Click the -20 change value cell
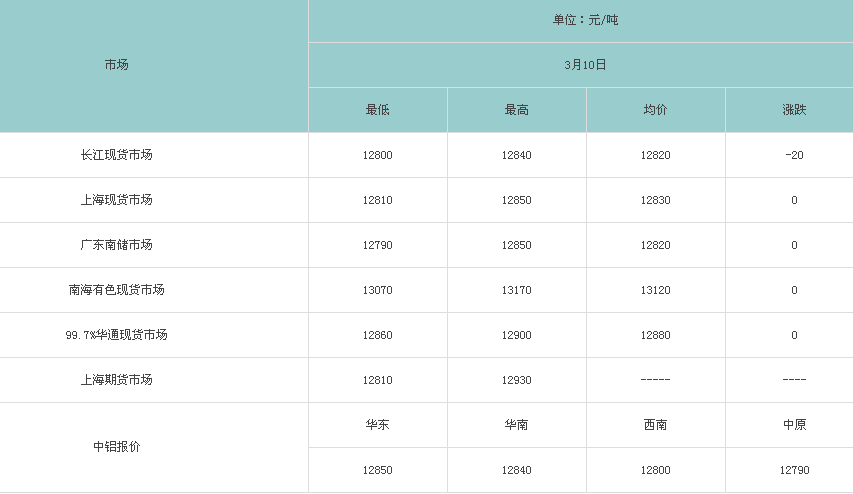Viewport: 853px width, 494px height. pos(794,155)
